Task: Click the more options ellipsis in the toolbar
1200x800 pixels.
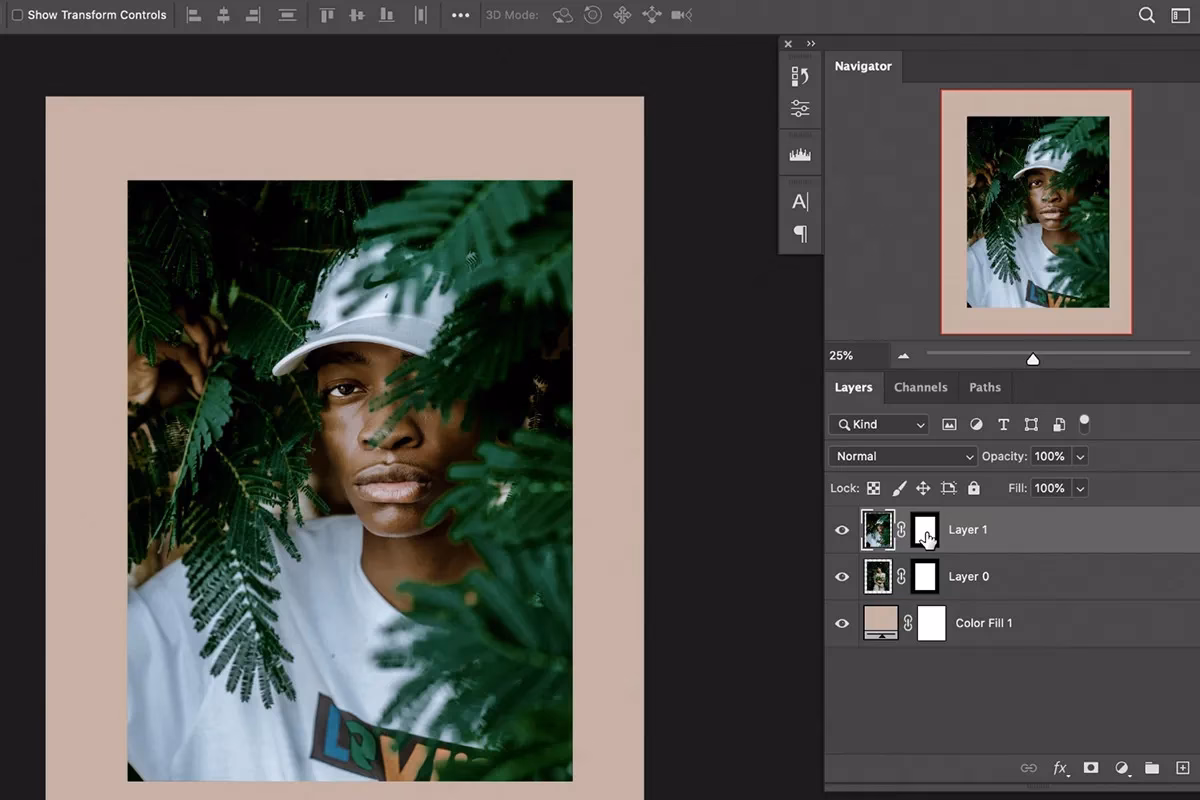Action: click(460, 15)
